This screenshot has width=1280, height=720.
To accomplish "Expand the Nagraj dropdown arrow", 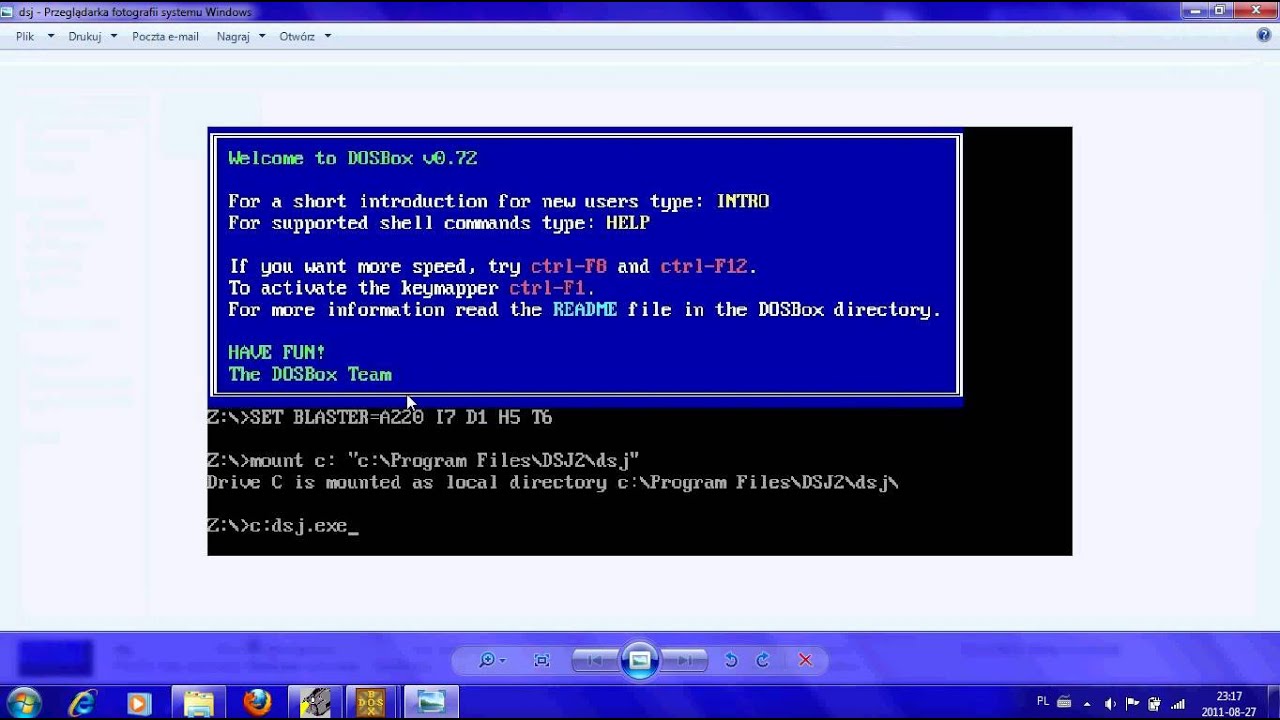I will 262,36.
